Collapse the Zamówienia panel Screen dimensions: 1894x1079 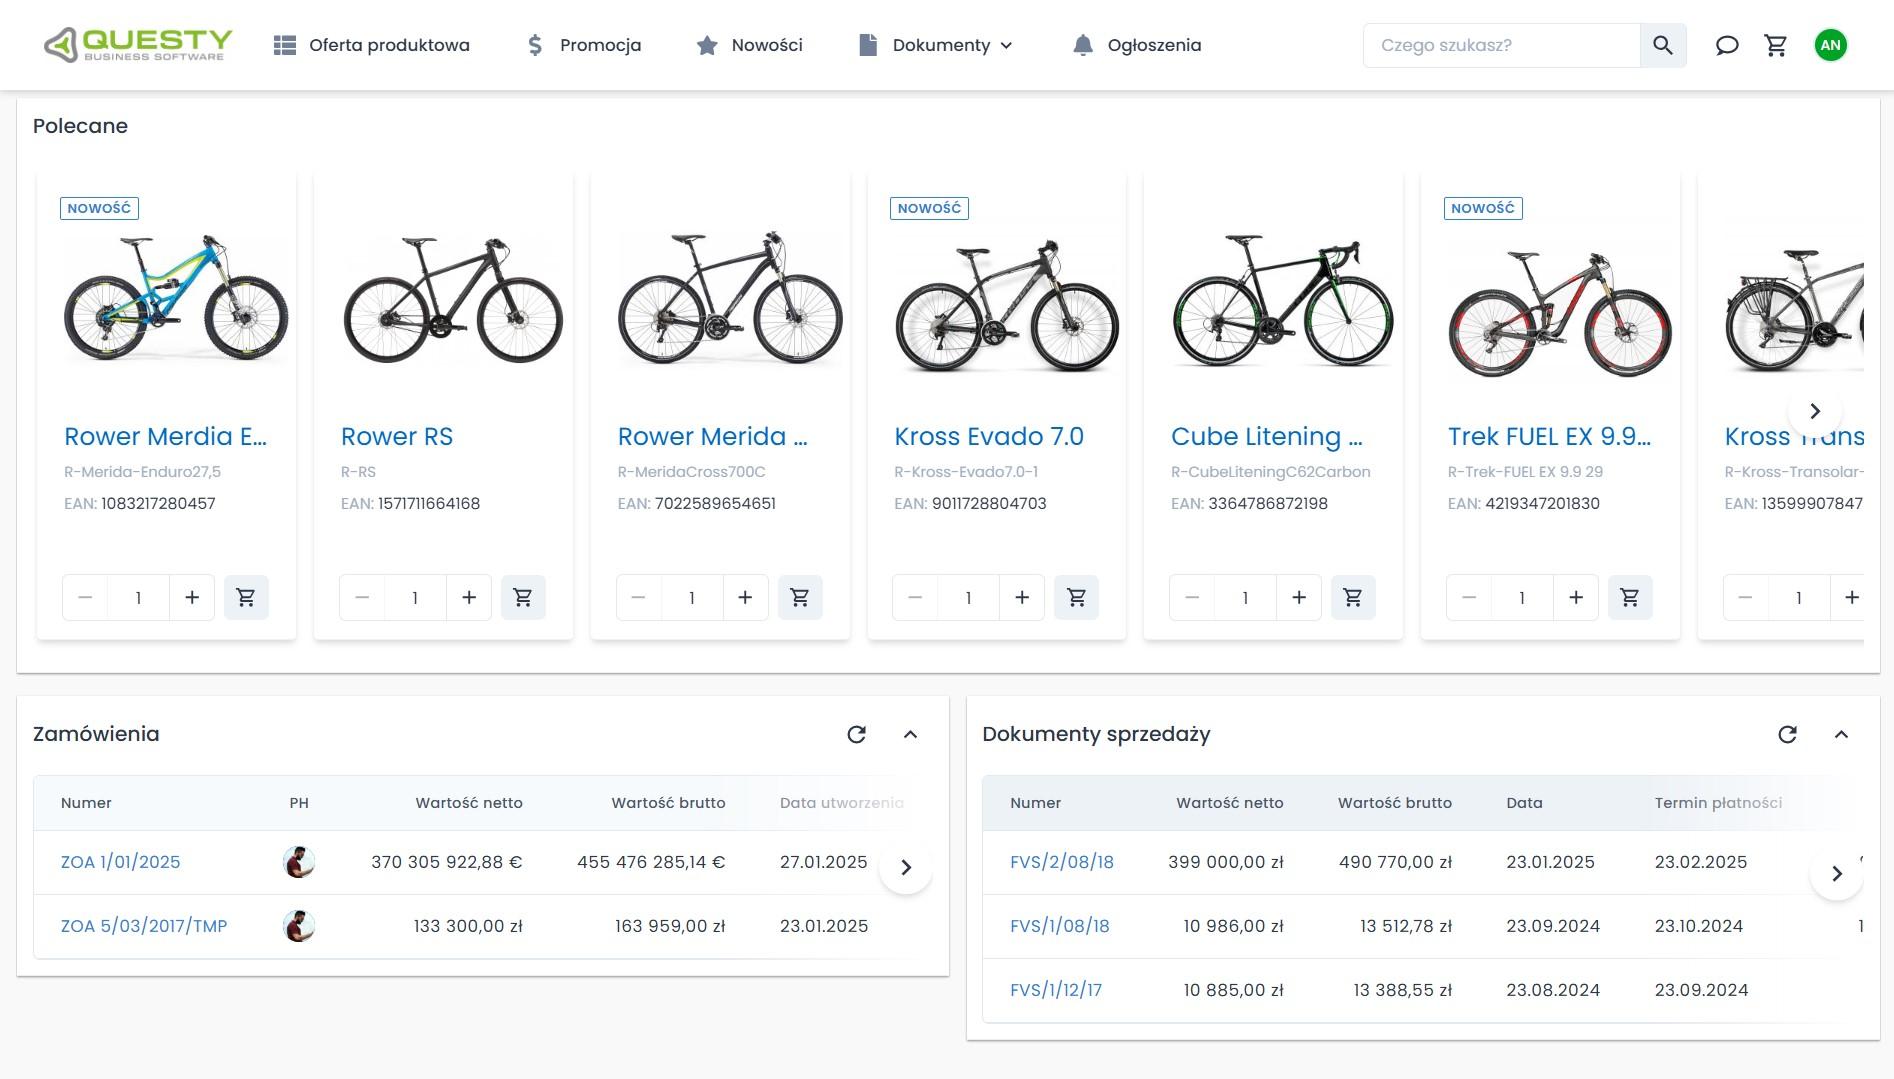coord(911,735)
